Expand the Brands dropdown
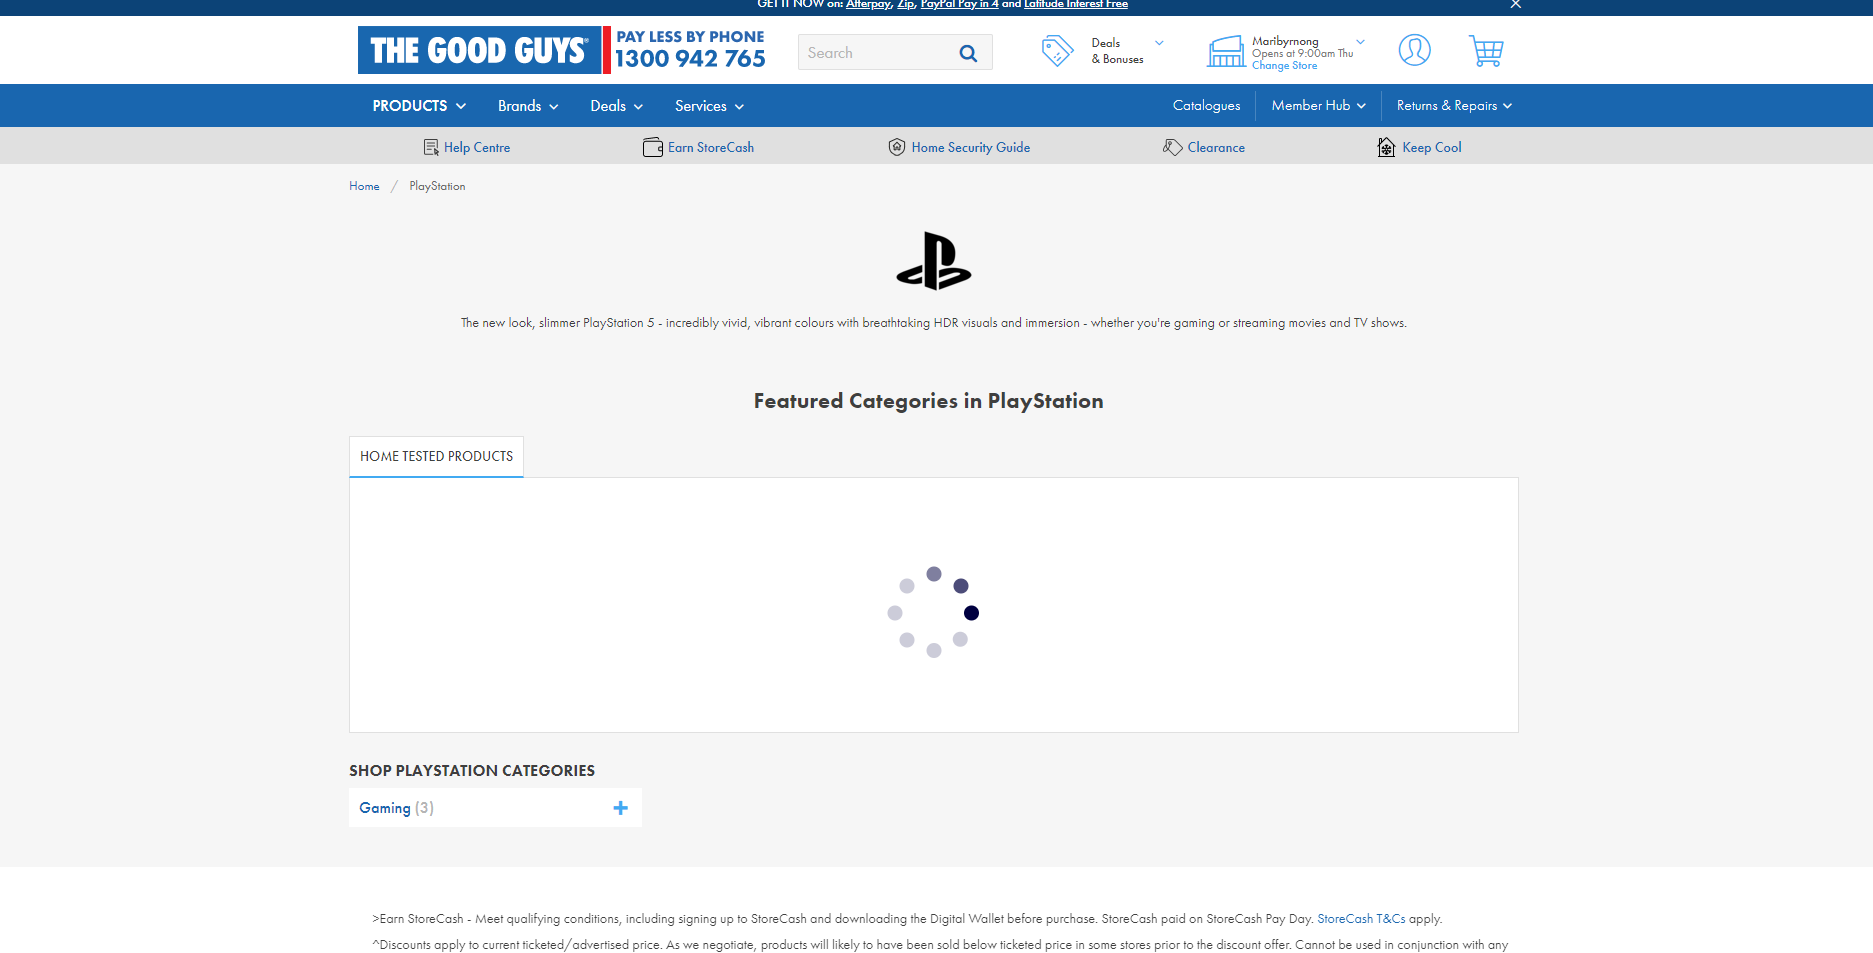Screen dimensions: 1873x953 coord(528,106)
